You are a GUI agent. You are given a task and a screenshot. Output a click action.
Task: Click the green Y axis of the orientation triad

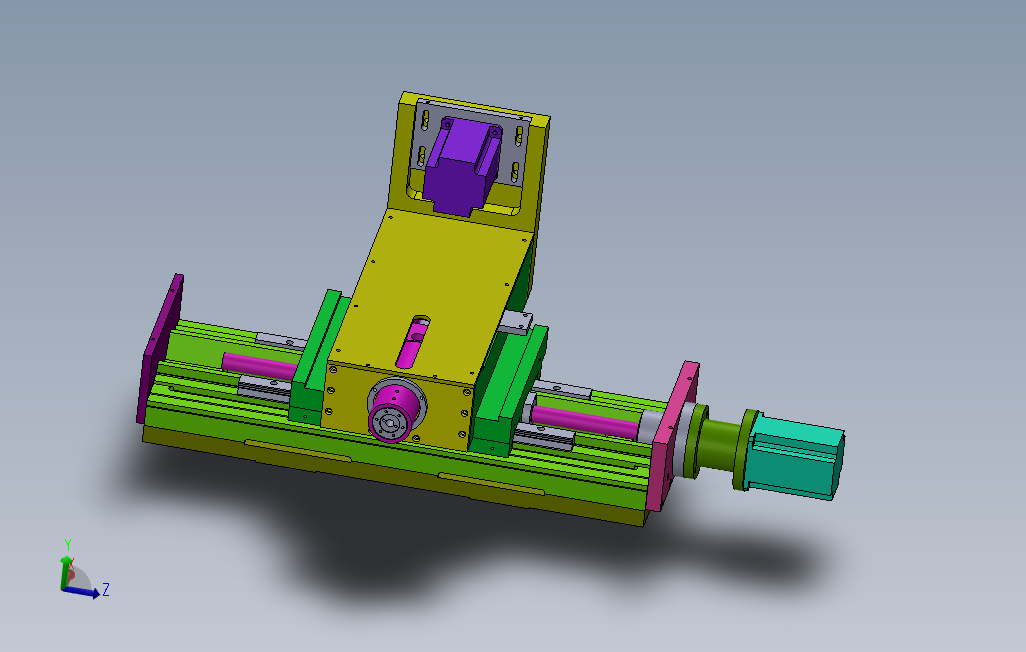point(65,572)
